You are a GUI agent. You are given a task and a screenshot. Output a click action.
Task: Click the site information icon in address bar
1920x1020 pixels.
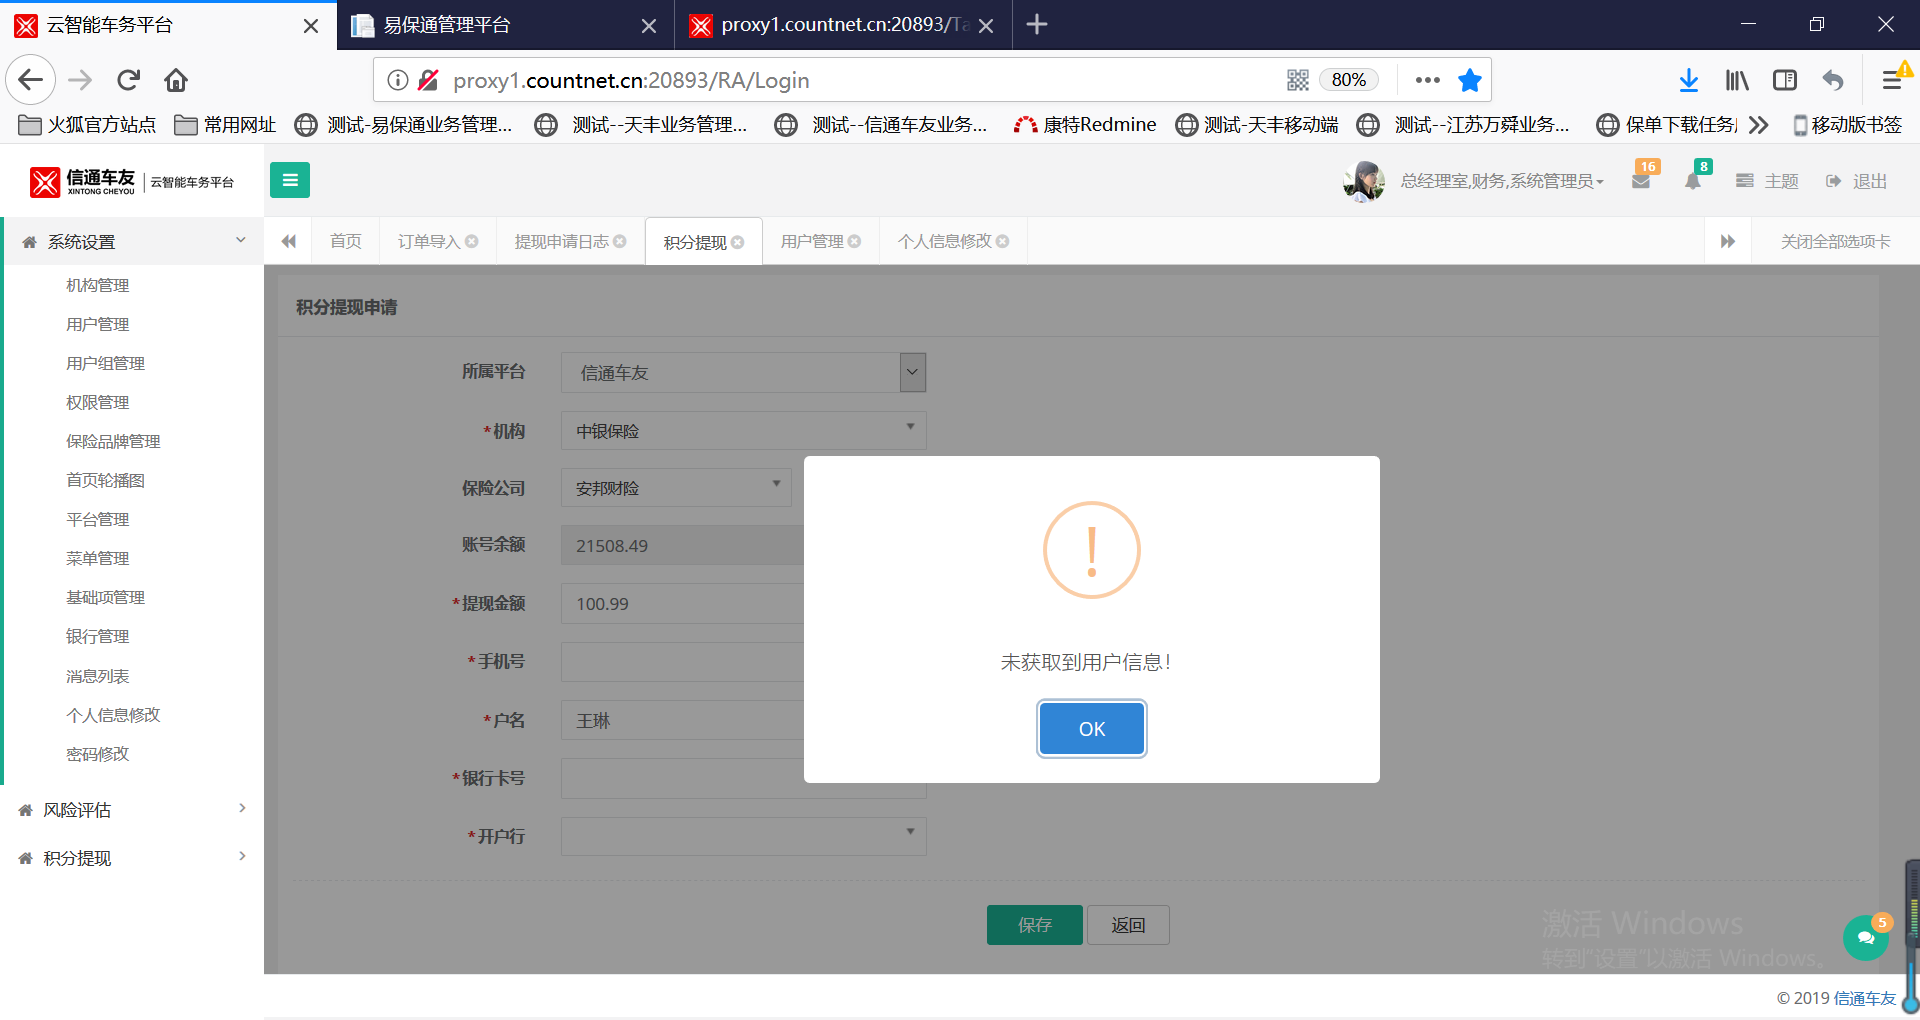tap(398, 80)
